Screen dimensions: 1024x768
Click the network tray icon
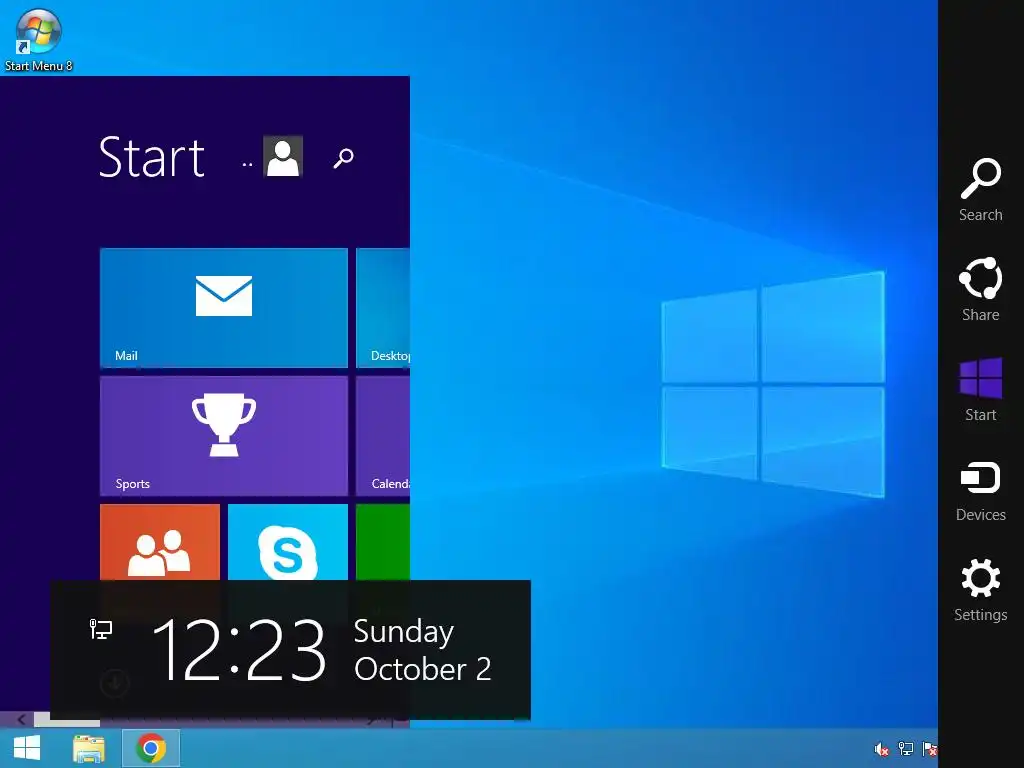coord(906,749)
